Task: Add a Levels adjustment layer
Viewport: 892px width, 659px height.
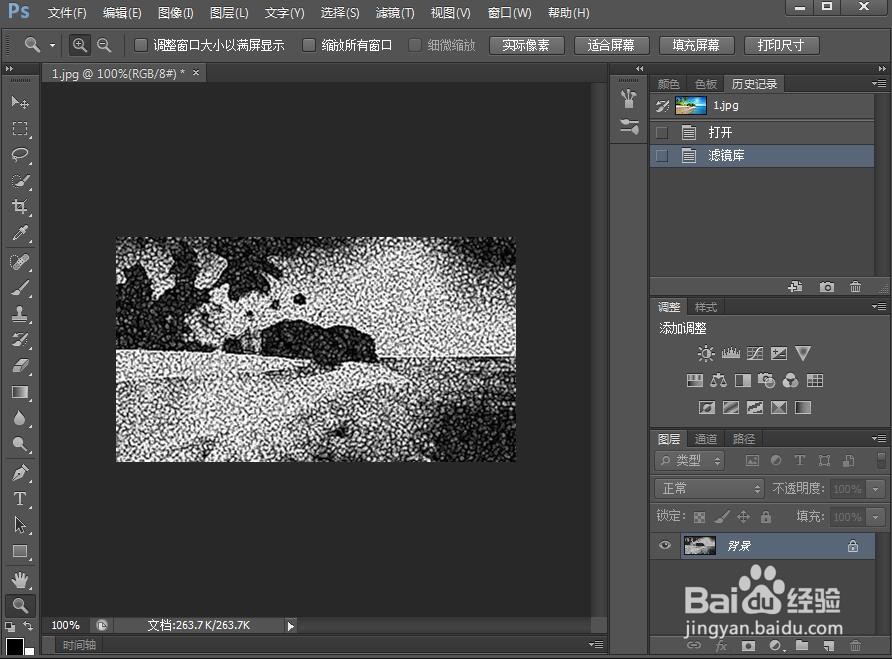Action: [x=730, y=353]
